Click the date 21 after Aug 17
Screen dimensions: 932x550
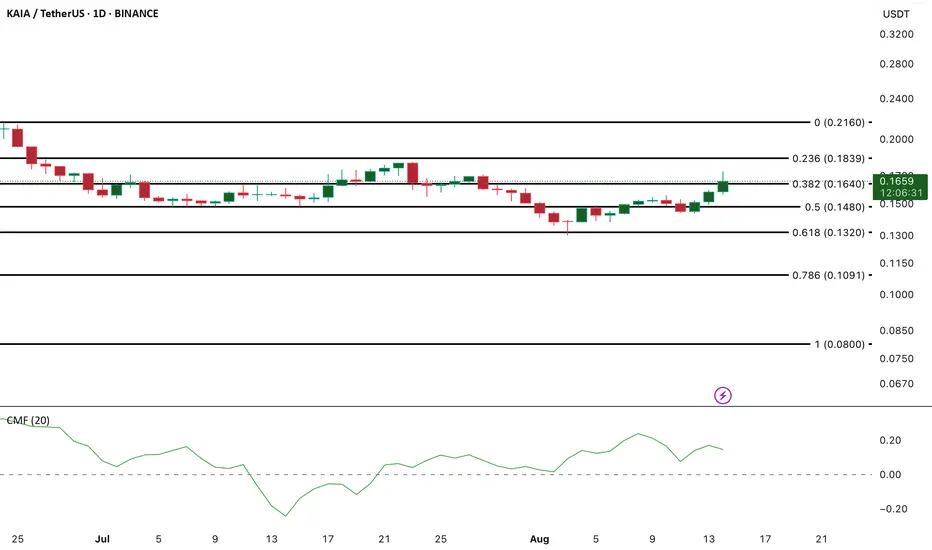click(821, 539)
